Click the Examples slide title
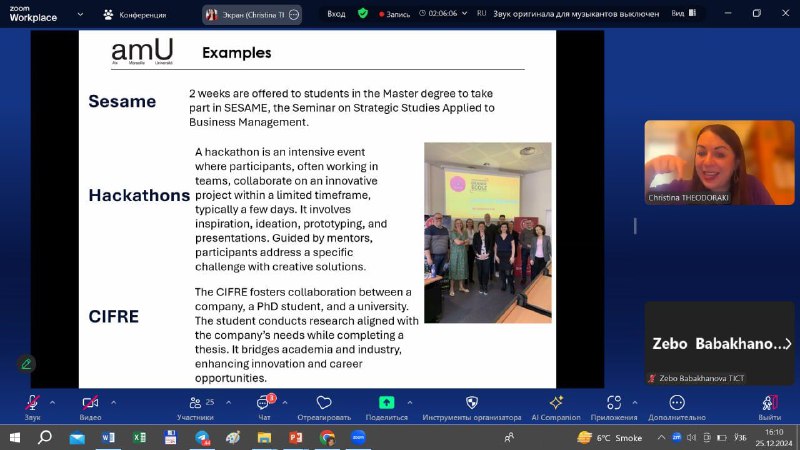The image size is (800, 450). (x=237, y=53)
